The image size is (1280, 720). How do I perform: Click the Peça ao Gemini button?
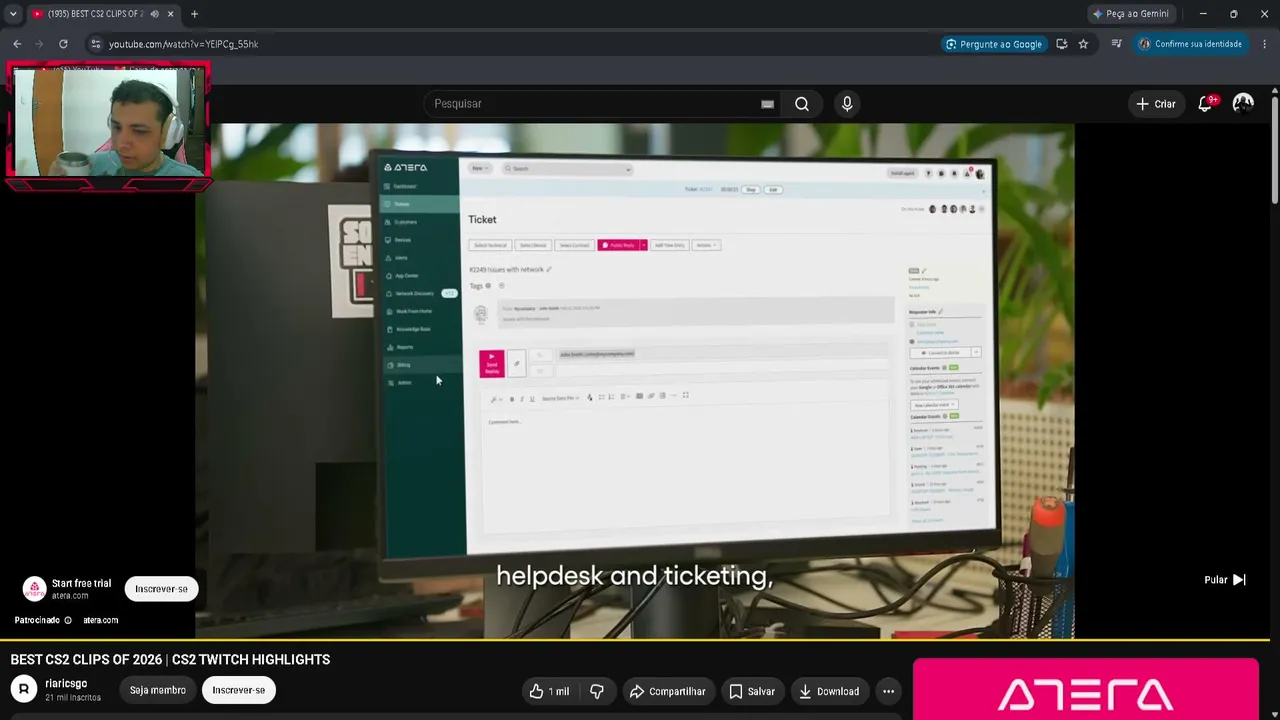[1130, 14]
